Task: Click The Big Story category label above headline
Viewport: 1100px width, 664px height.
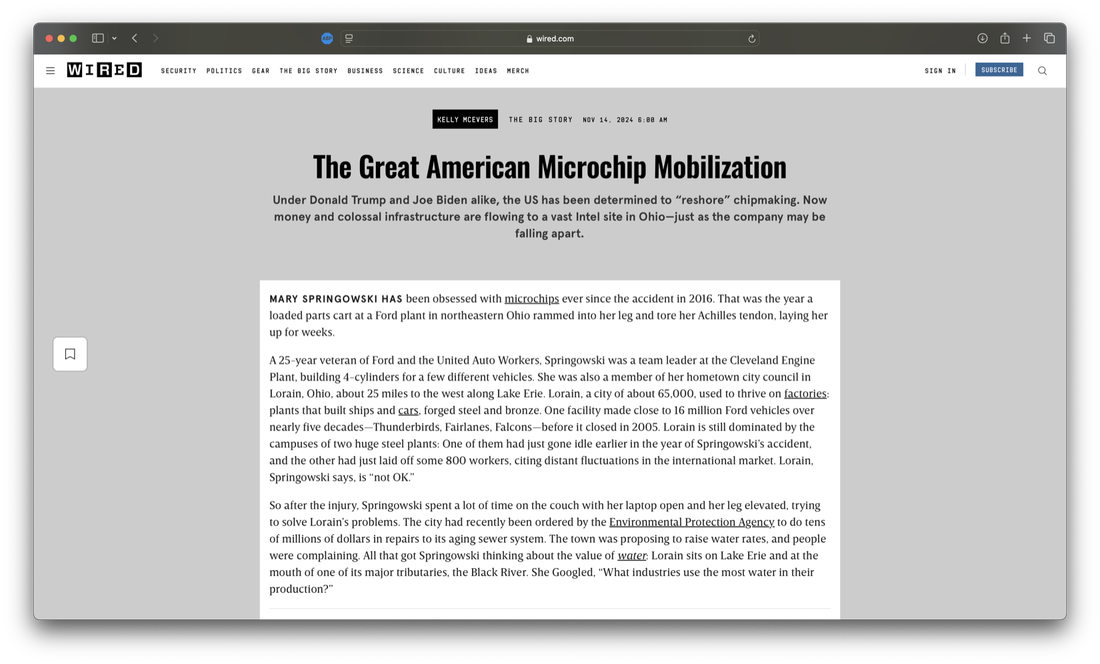Action: click(x=540, y=120)
